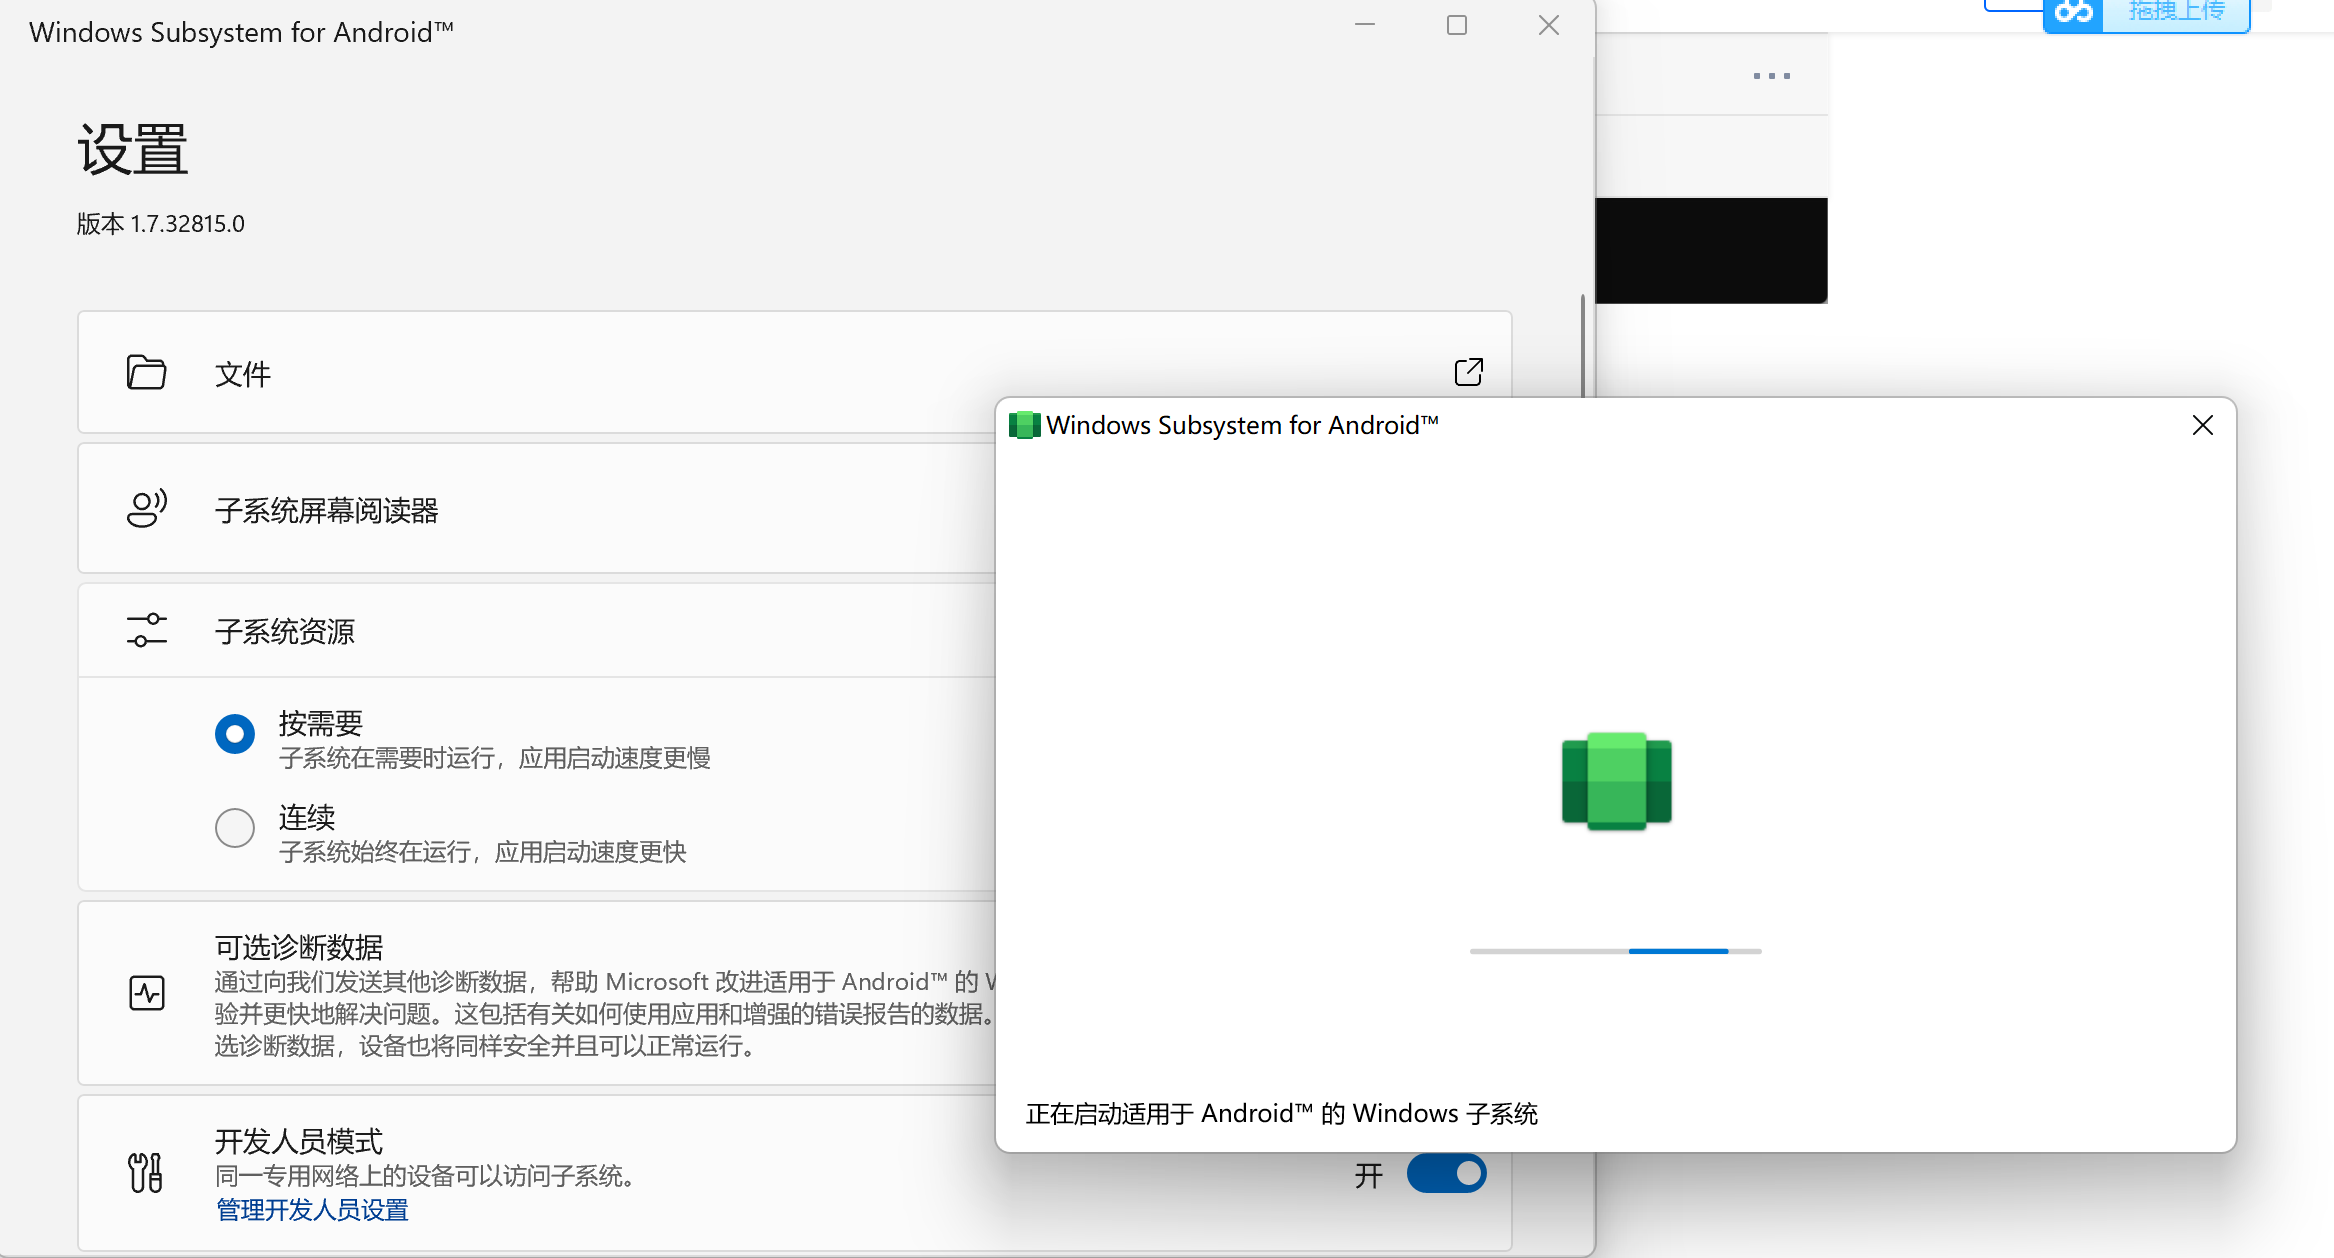
Task: Click the 拖拽上传 upload button
Action: [2176, 13]
